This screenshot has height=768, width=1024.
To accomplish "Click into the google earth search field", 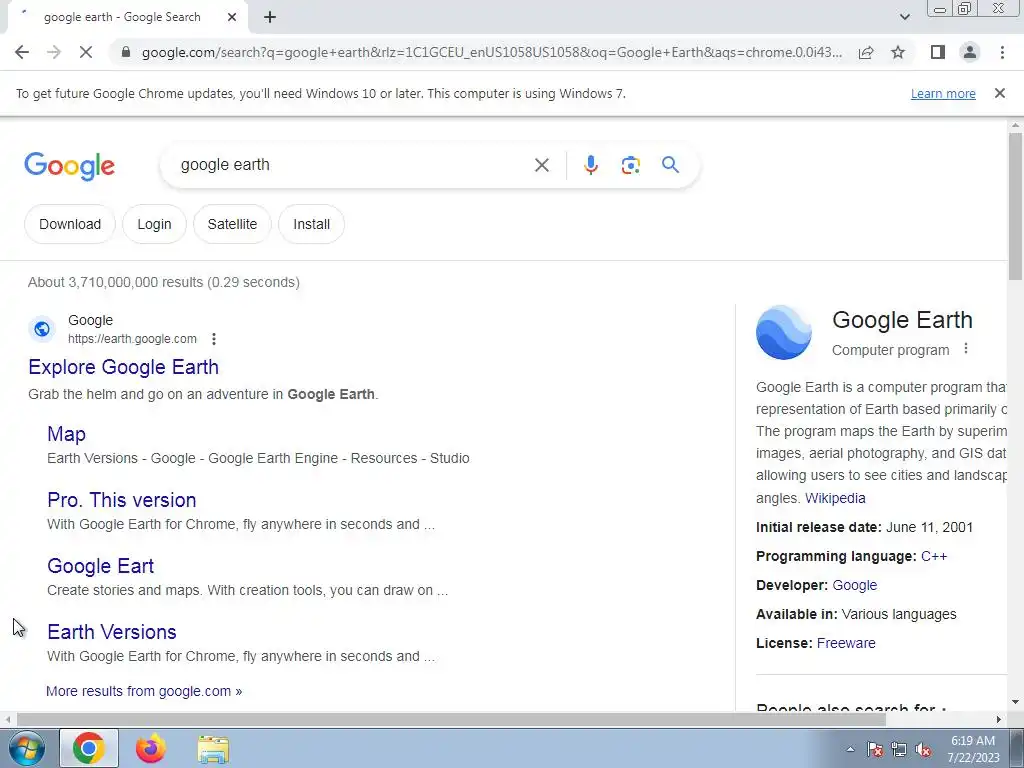I will click(x=353, y=165).
